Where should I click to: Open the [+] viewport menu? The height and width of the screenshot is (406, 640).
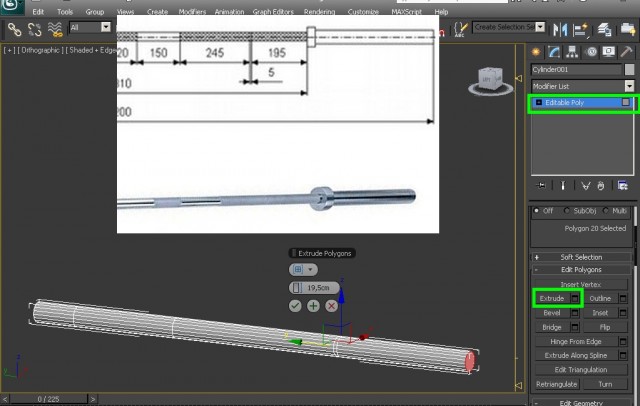tap(9, 50)
